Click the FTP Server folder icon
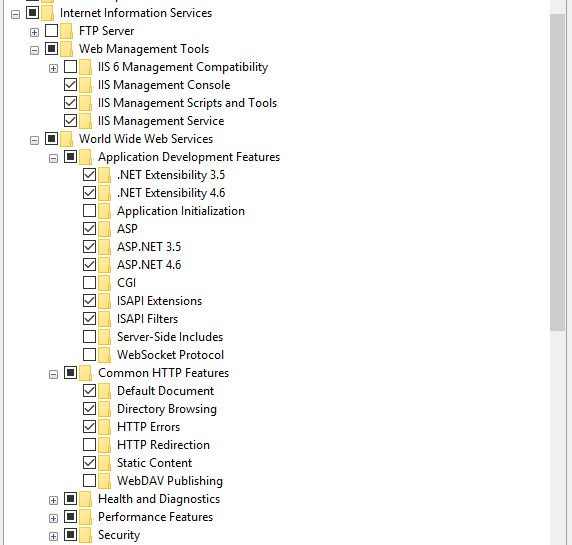This screenshot has height=545, width=572. pyautogui.click(x=66, y=31)
